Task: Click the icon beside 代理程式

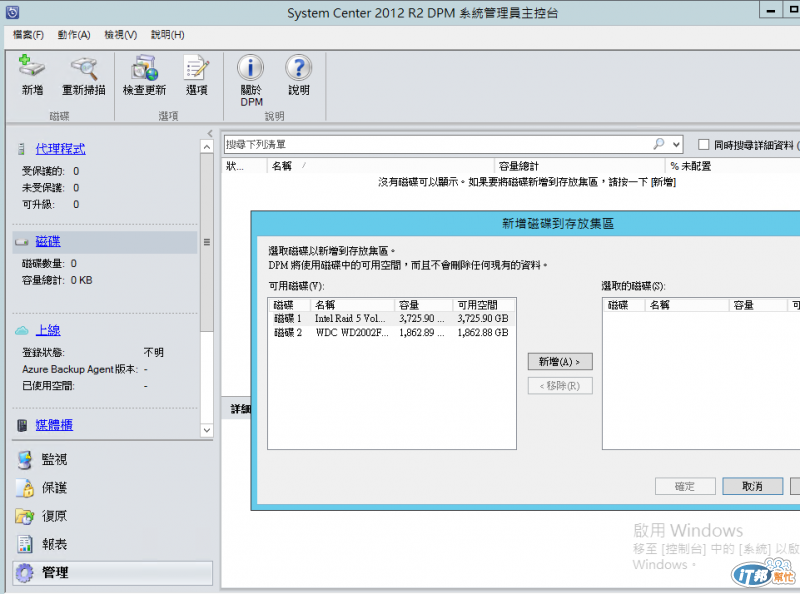Action: [x=21, y=149]
